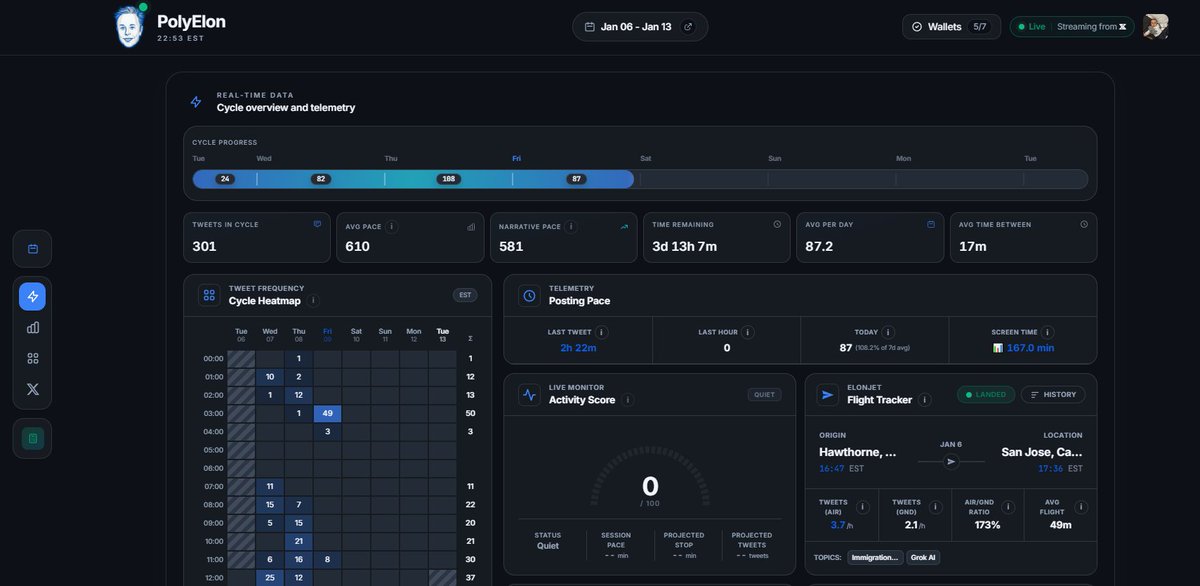Click the profile avatar in the top-right corner

tap(1156, 26)
